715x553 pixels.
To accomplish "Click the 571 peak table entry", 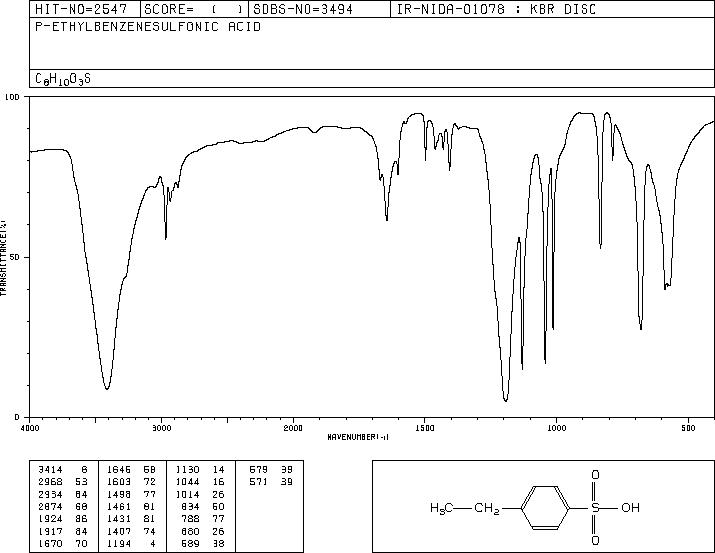I will (x=271, y=482).
